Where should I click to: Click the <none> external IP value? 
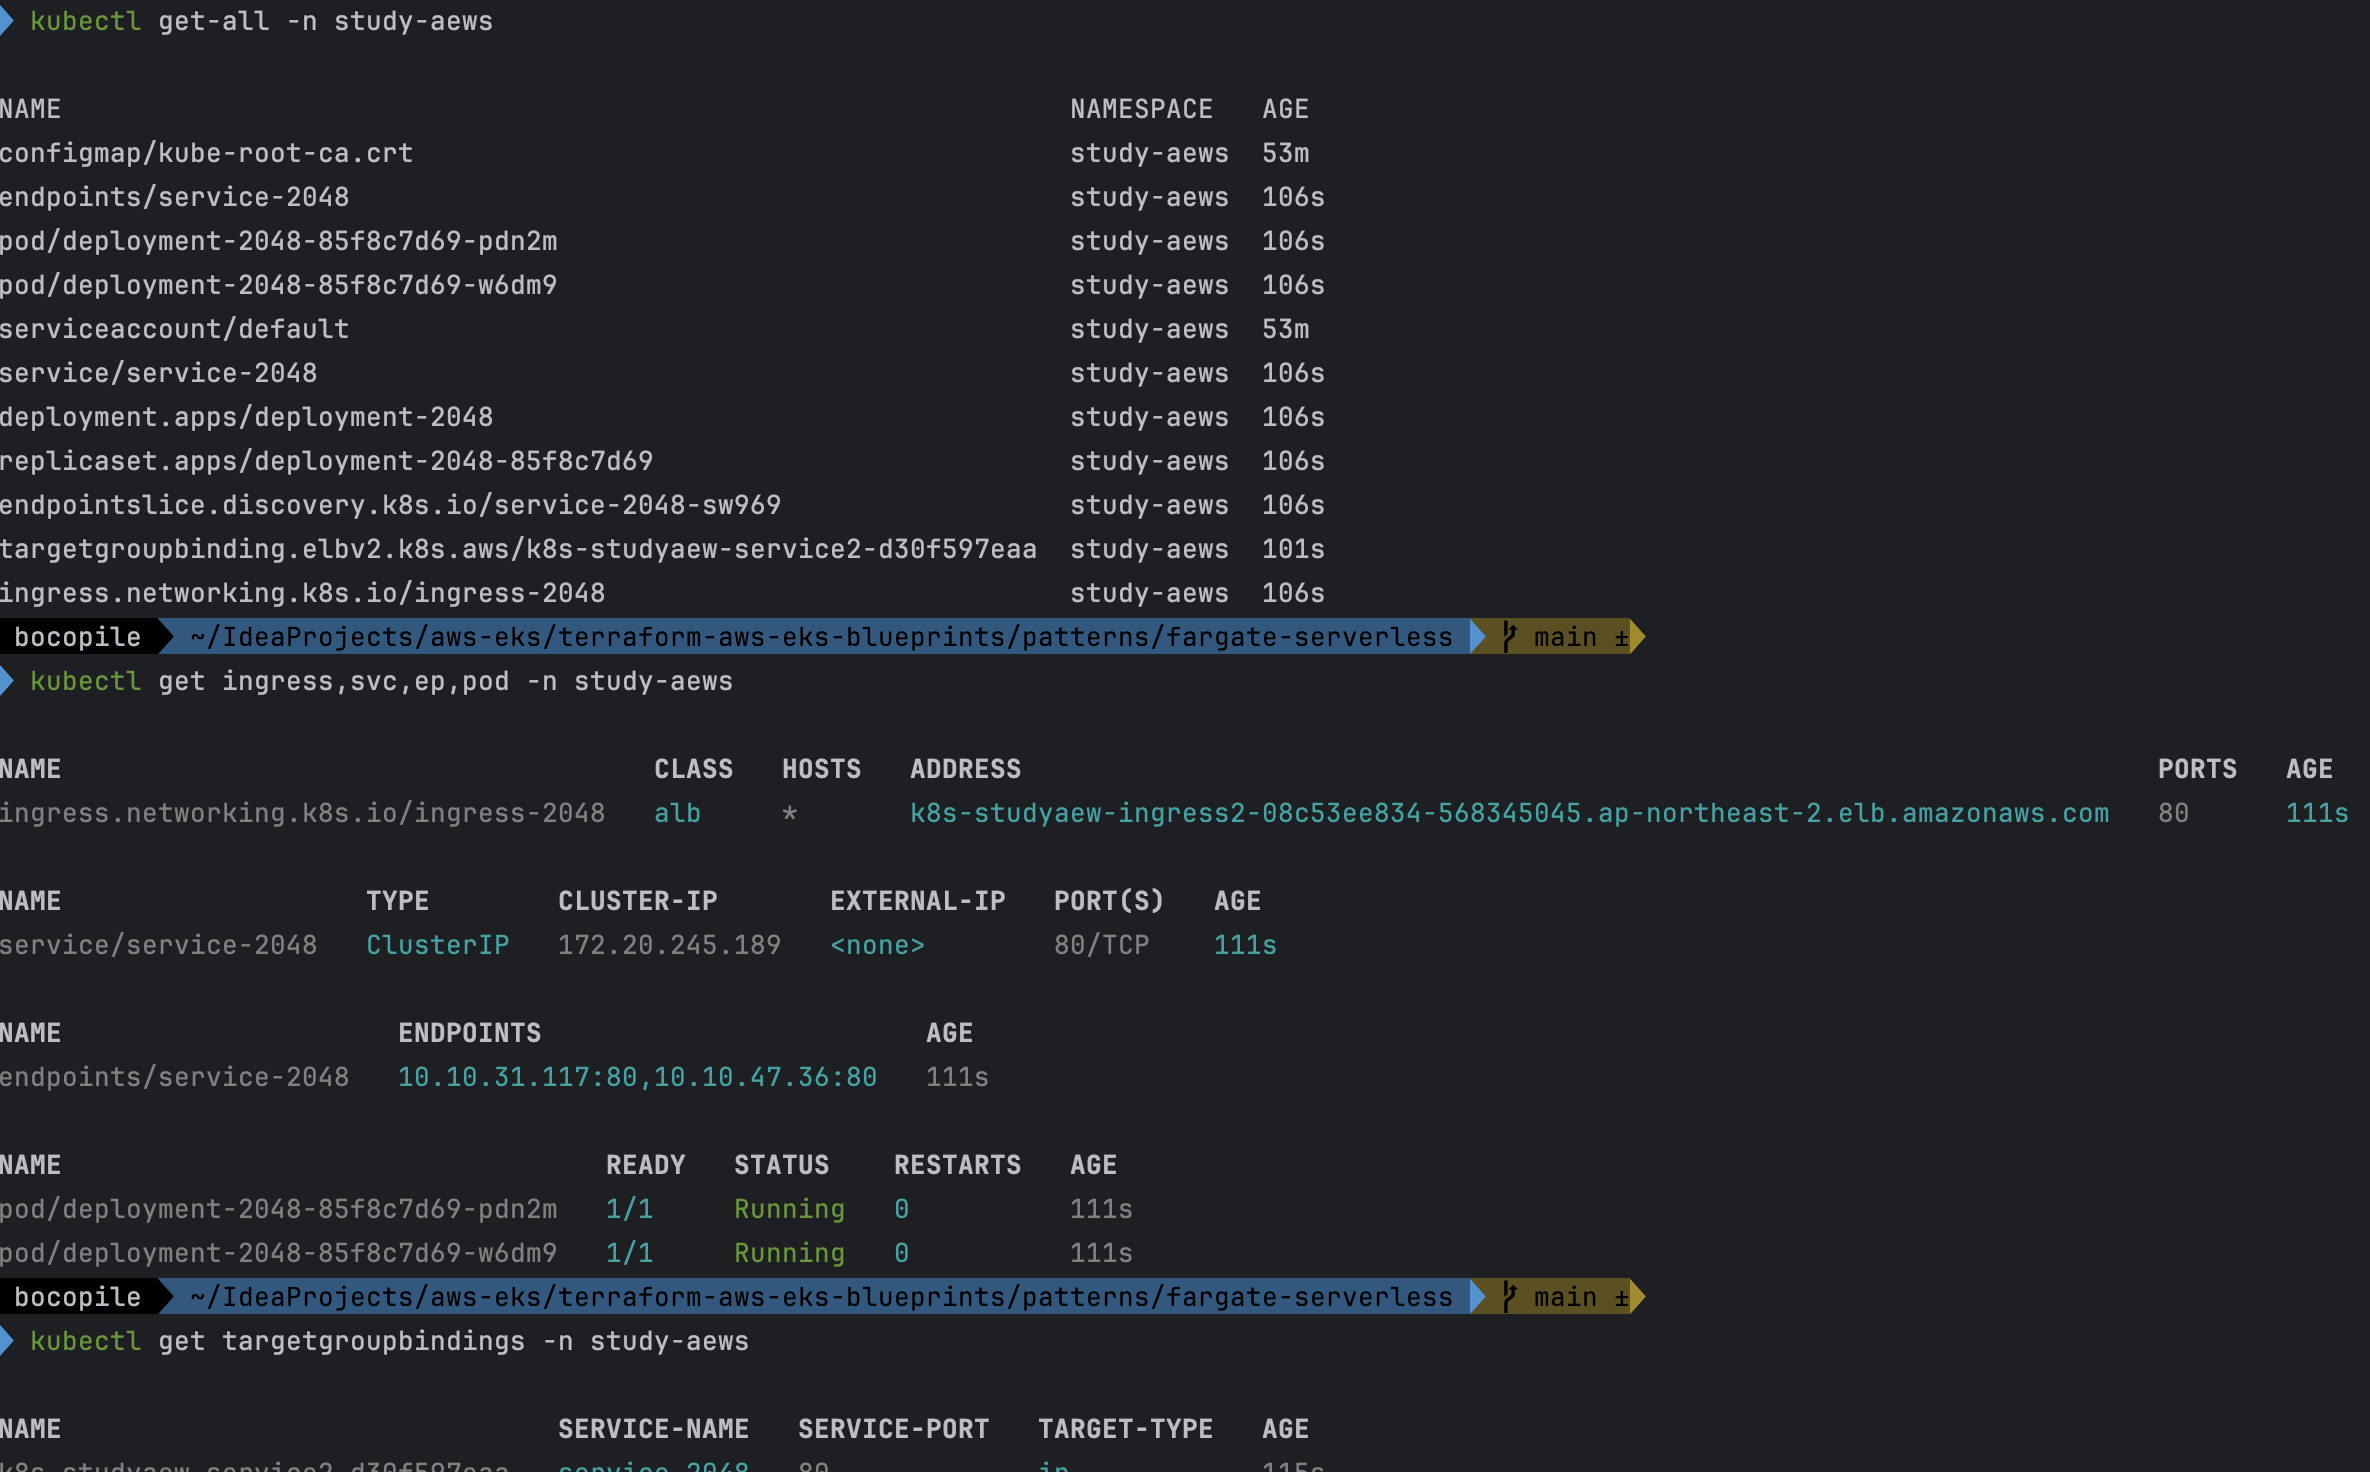point(877,945)
